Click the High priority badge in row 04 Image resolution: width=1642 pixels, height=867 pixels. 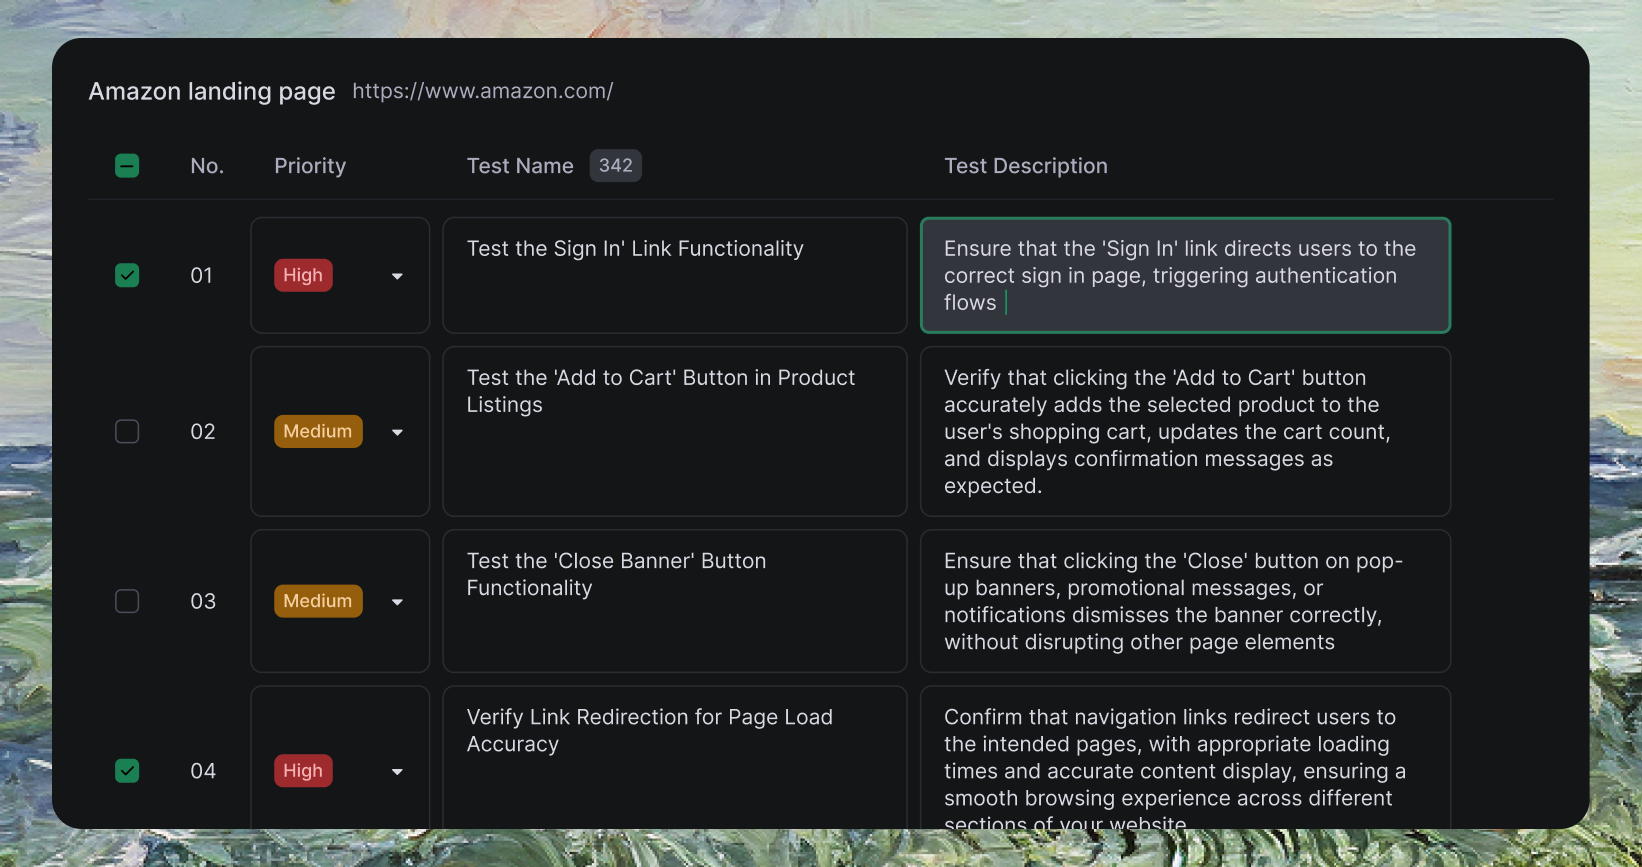pyautogui.click(x=303, y=771)
